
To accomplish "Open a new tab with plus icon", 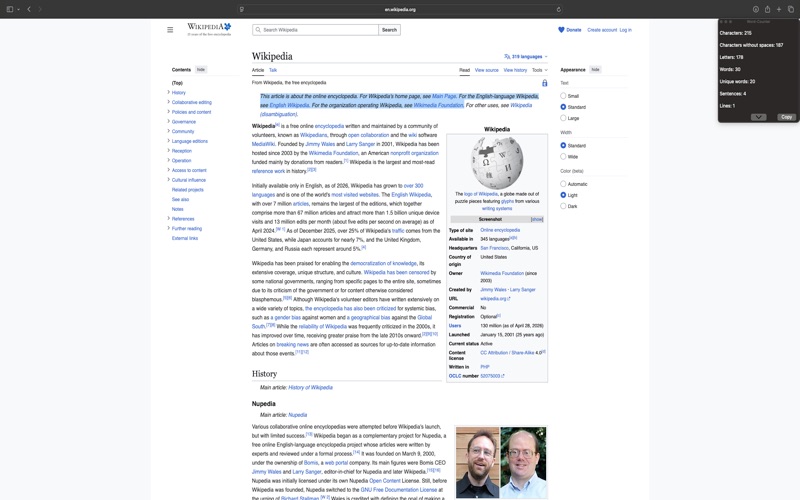I will pos(779,9).
